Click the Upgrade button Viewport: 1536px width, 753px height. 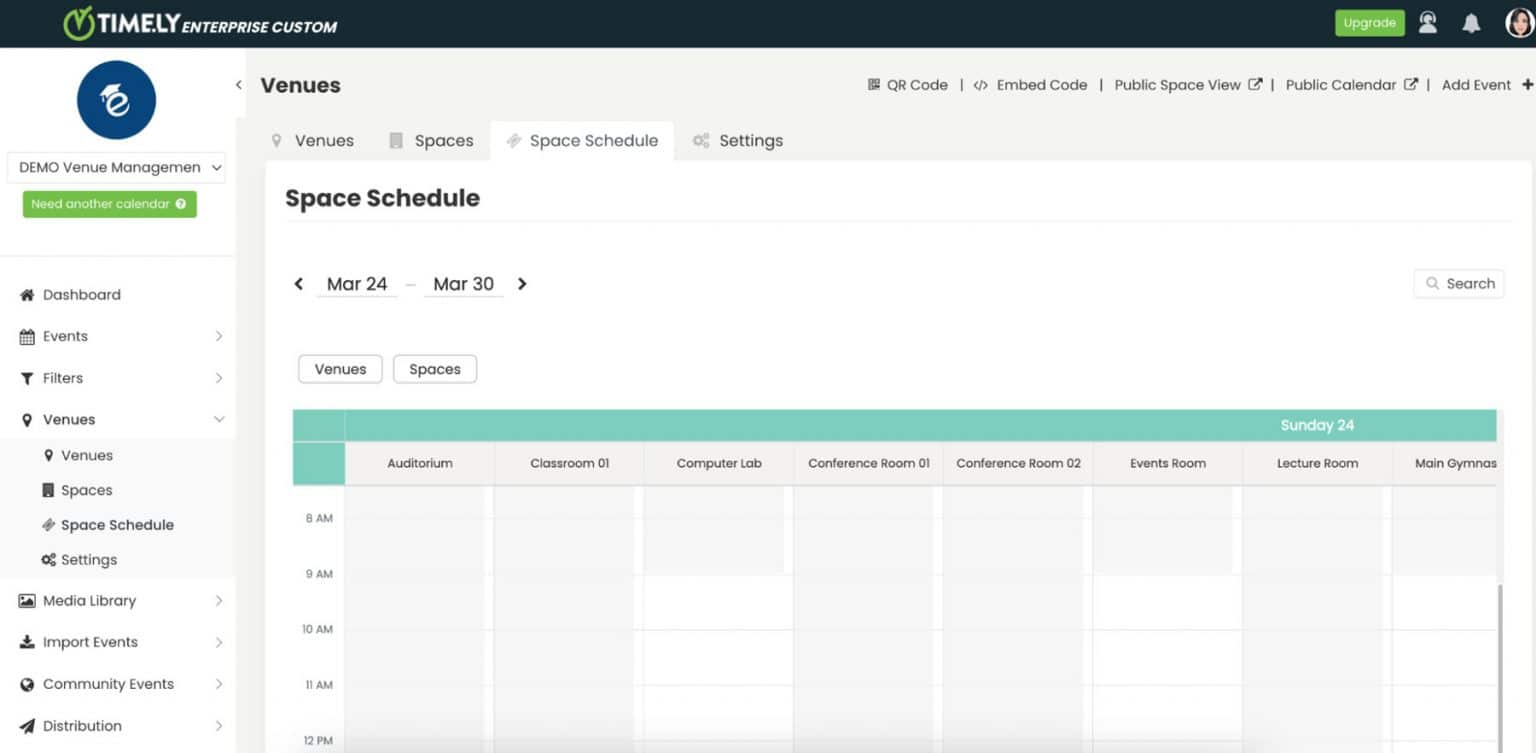(1369, 22)
